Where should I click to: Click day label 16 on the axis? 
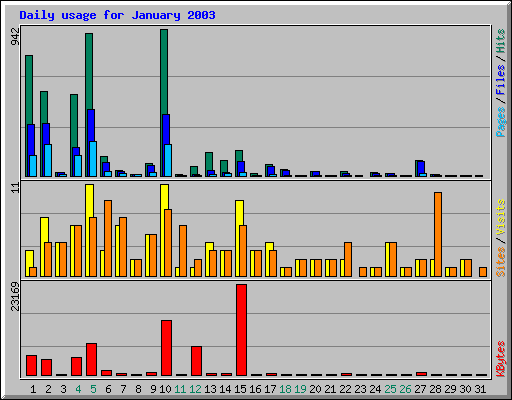(x=255, y=389)
